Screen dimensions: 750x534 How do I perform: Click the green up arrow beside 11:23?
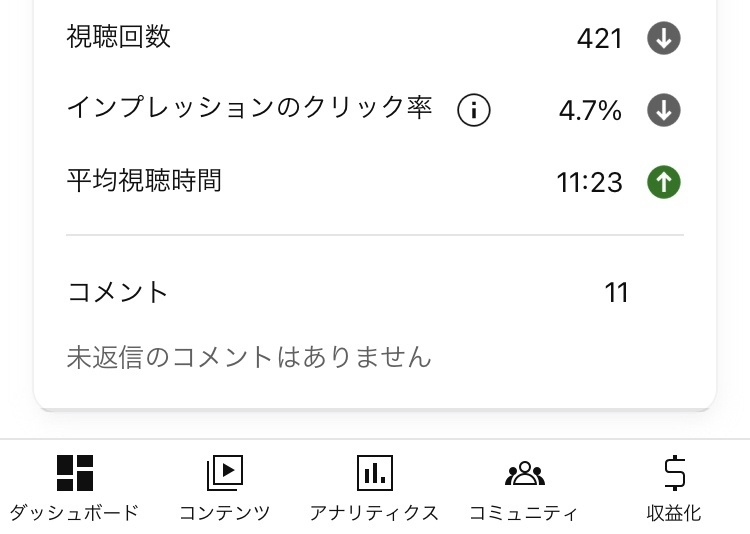click(664, 182)
